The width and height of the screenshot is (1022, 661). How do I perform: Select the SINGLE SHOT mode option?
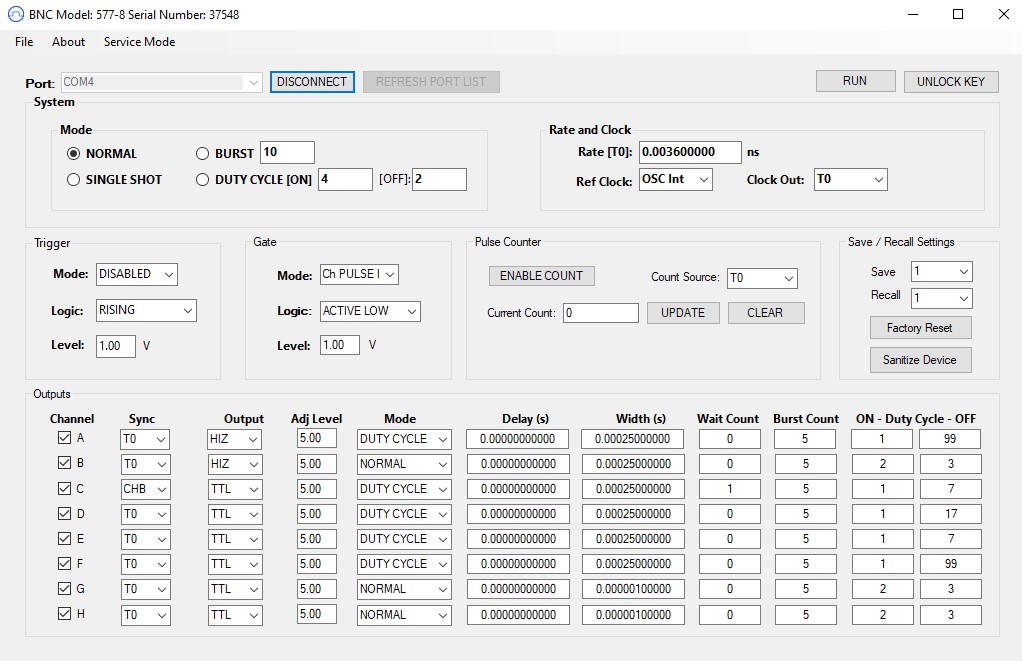pos(73,180)
